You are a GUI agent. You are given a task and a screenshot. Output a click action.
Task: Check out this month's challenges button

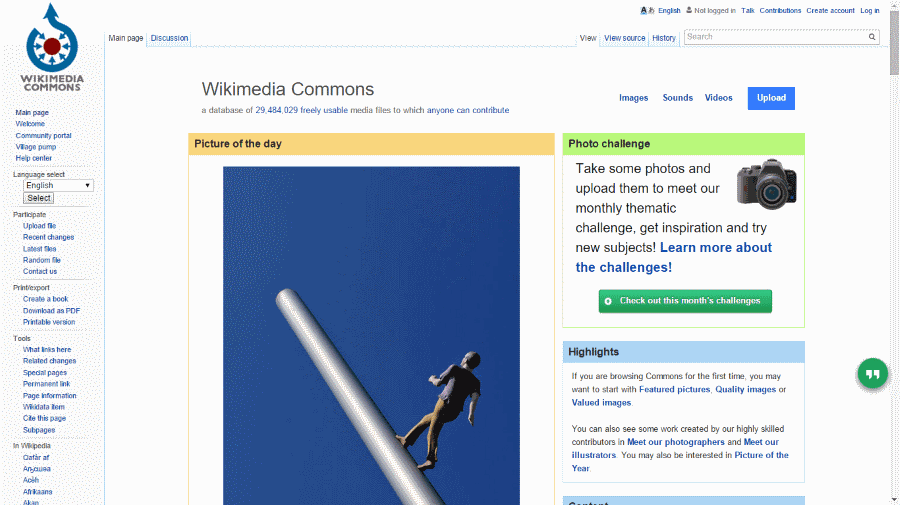click(685, 301)
